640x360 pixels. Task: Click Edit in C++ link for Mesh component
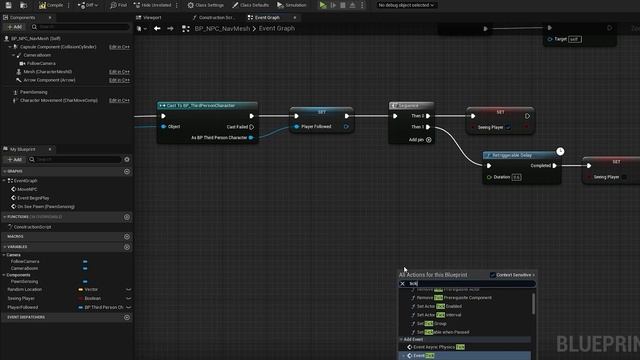[x=119, y=72]
